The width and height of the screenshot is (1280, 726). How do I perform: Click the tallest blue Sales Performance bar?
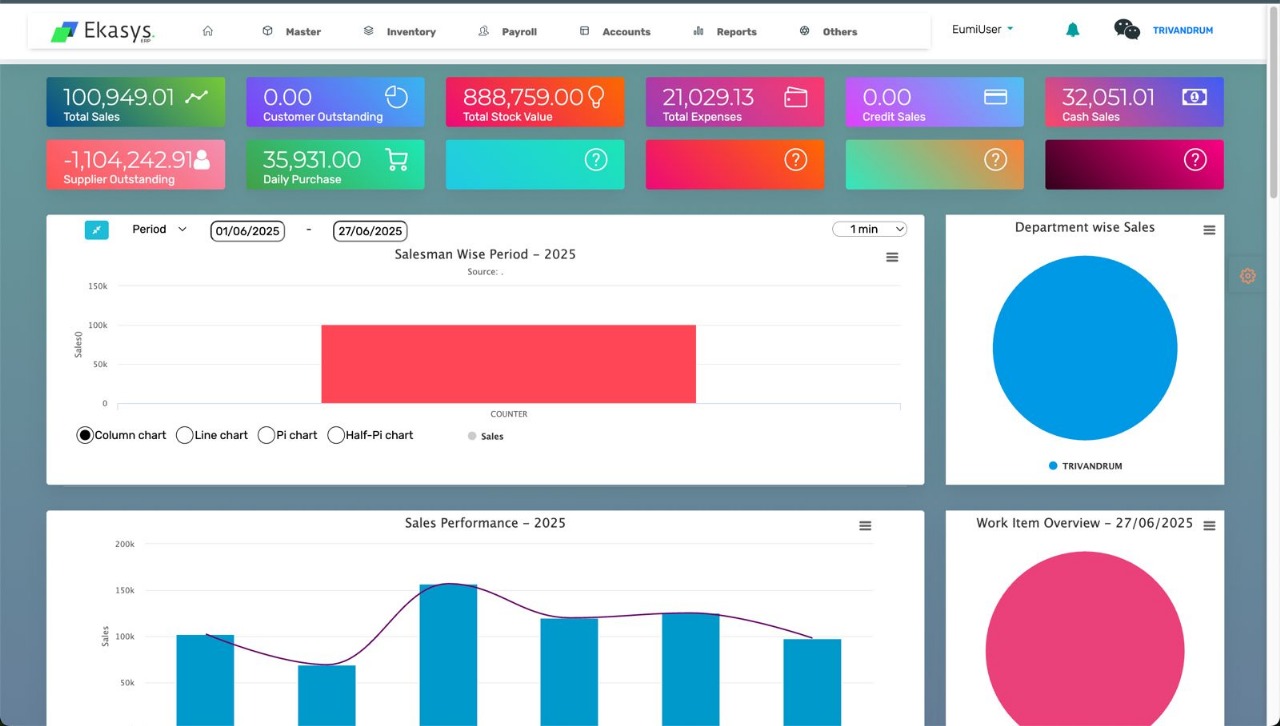coord(448,655)
